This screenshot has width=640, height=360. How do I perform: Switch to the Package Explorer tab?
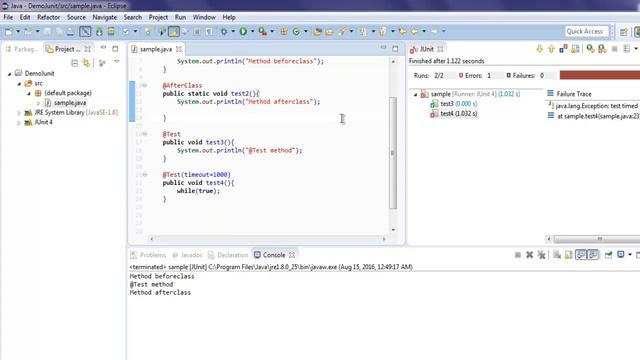22,49
